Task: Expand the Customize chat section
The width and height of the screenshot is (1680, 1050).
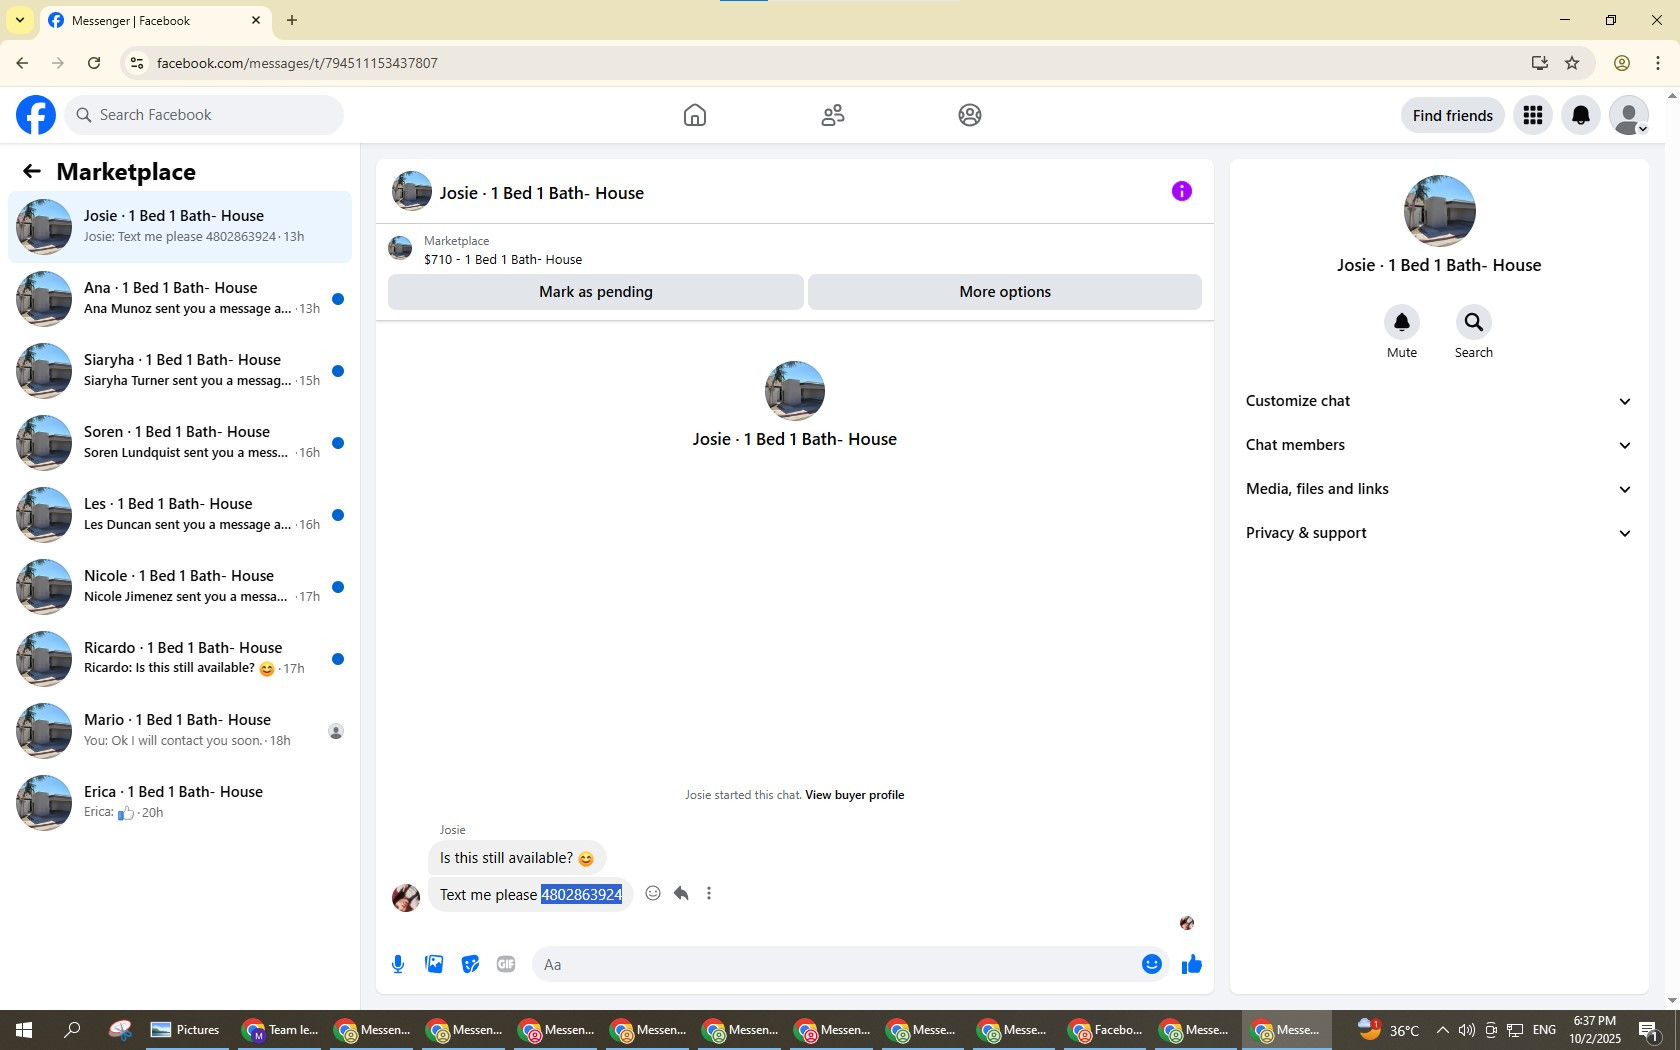Action: click(x=1439, y=401)
